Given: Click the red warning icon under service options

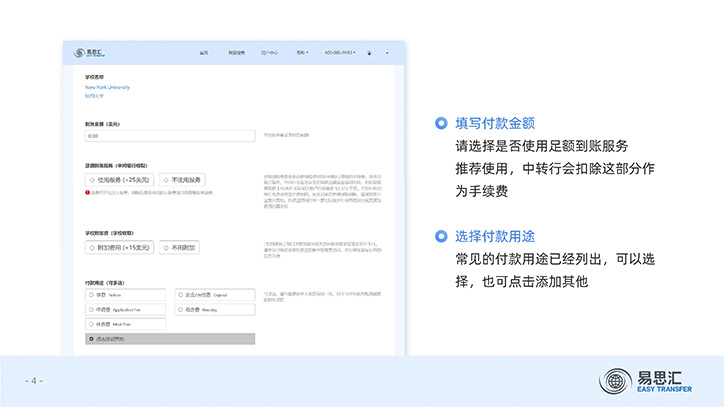Looking at the screenshot, I should 88,192.
